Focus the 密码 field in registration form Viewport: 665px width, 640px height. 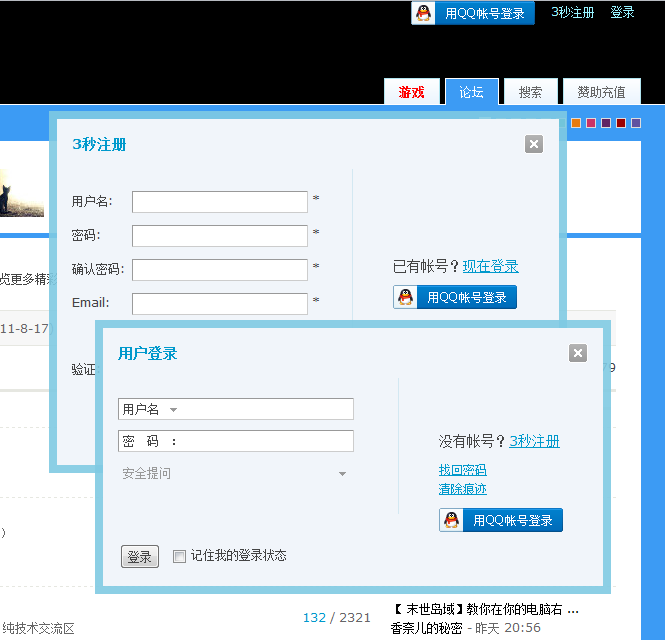coord(220,235)
